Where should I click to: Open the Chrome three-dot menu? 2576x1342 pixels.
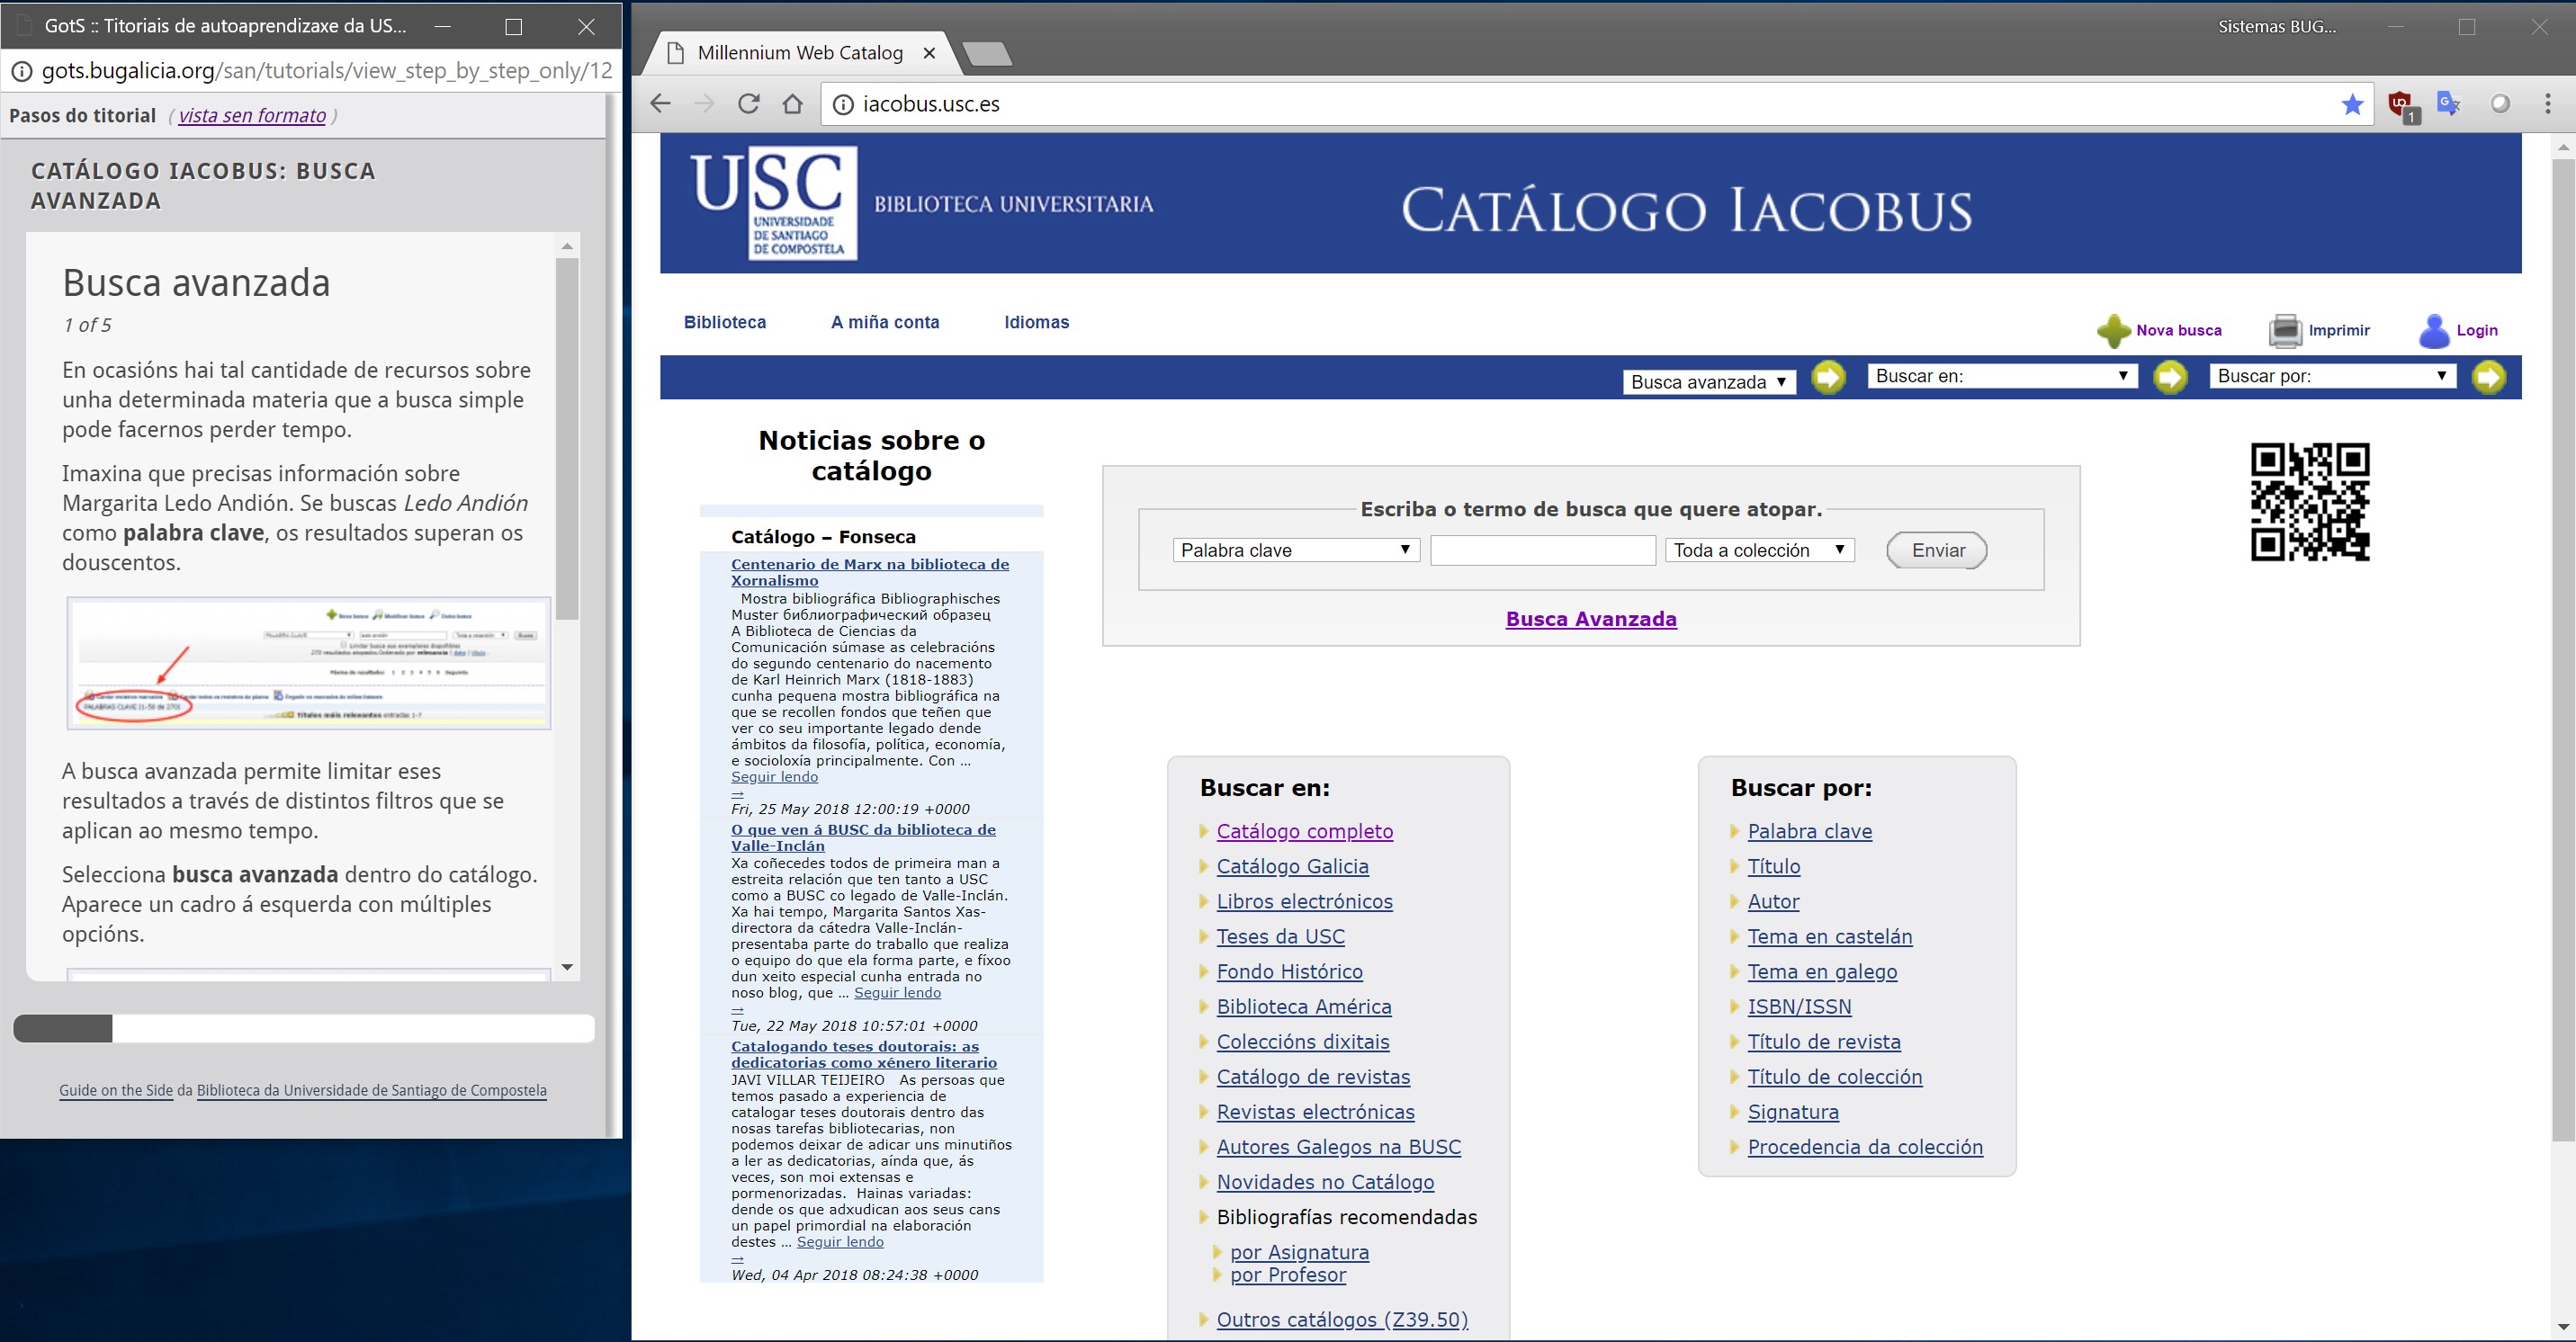(2547, 103)
